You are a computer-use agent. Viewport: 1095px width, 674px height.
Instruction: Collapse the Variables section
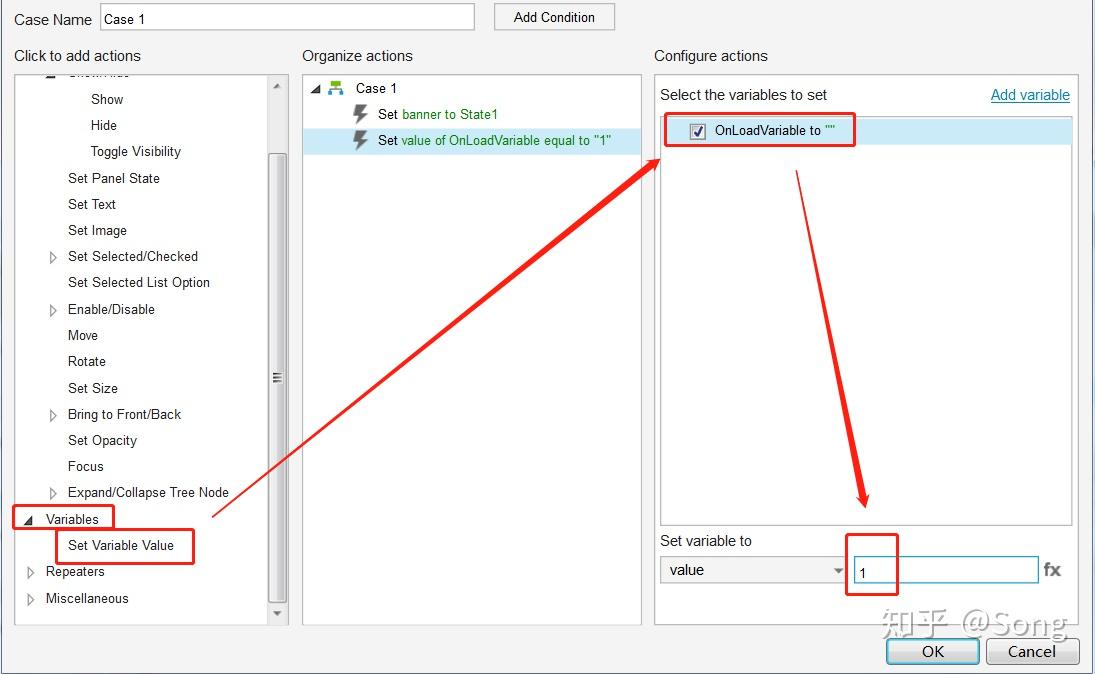[x=29, y=520]
